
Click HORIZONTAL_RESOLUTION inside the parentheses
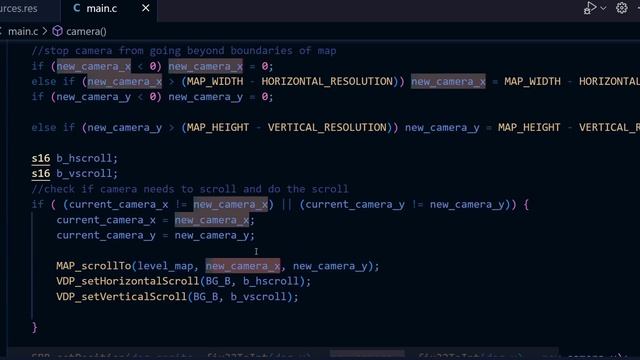(327, 81)
